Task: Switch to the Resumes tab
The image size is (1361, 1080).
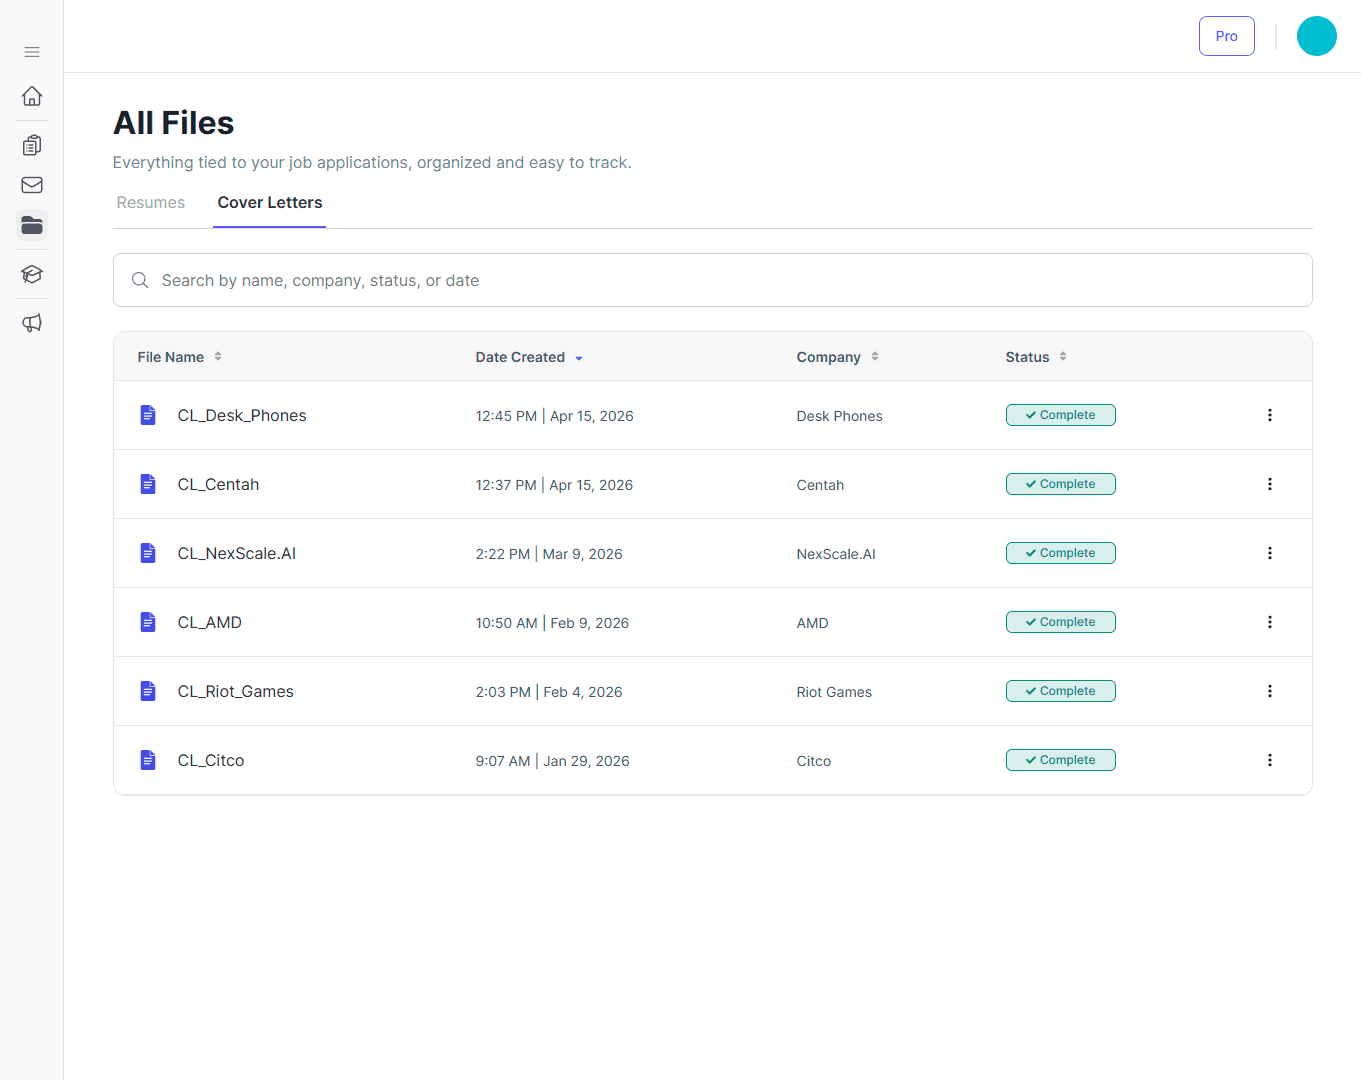Action: click(151, 202)
